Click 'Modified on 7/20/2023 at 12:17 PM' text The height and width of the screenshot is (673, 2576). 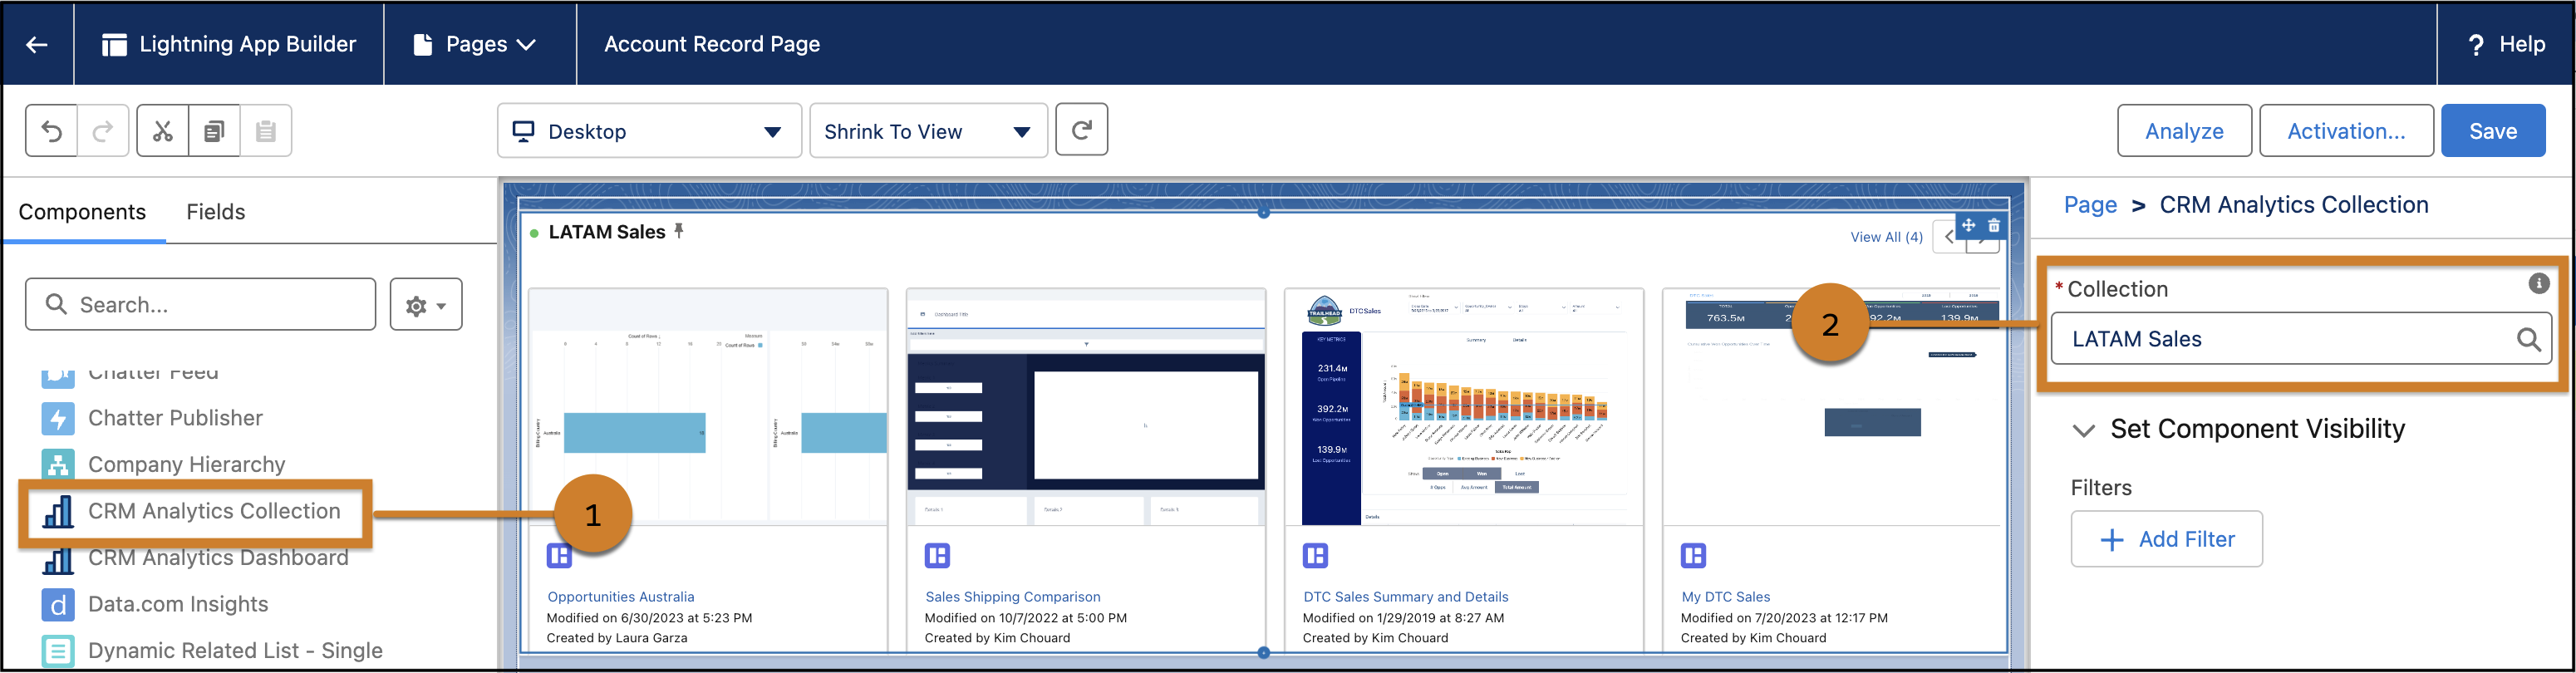(x=1784, y=618)
